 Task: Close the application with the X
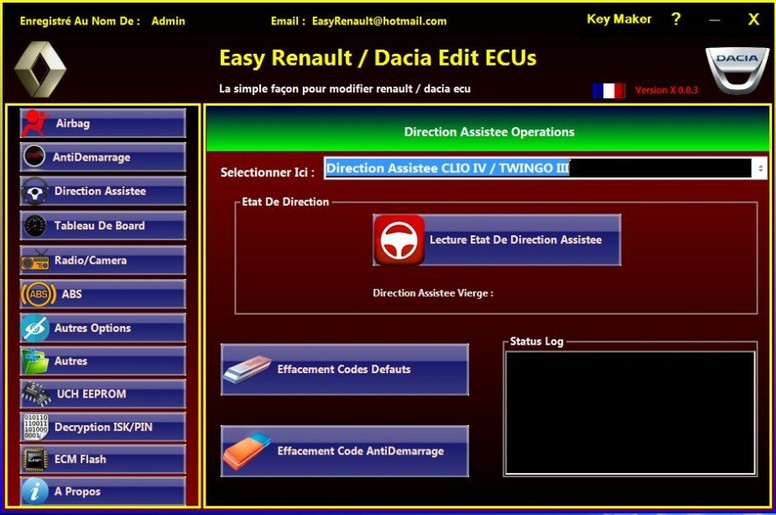[753, 19]
